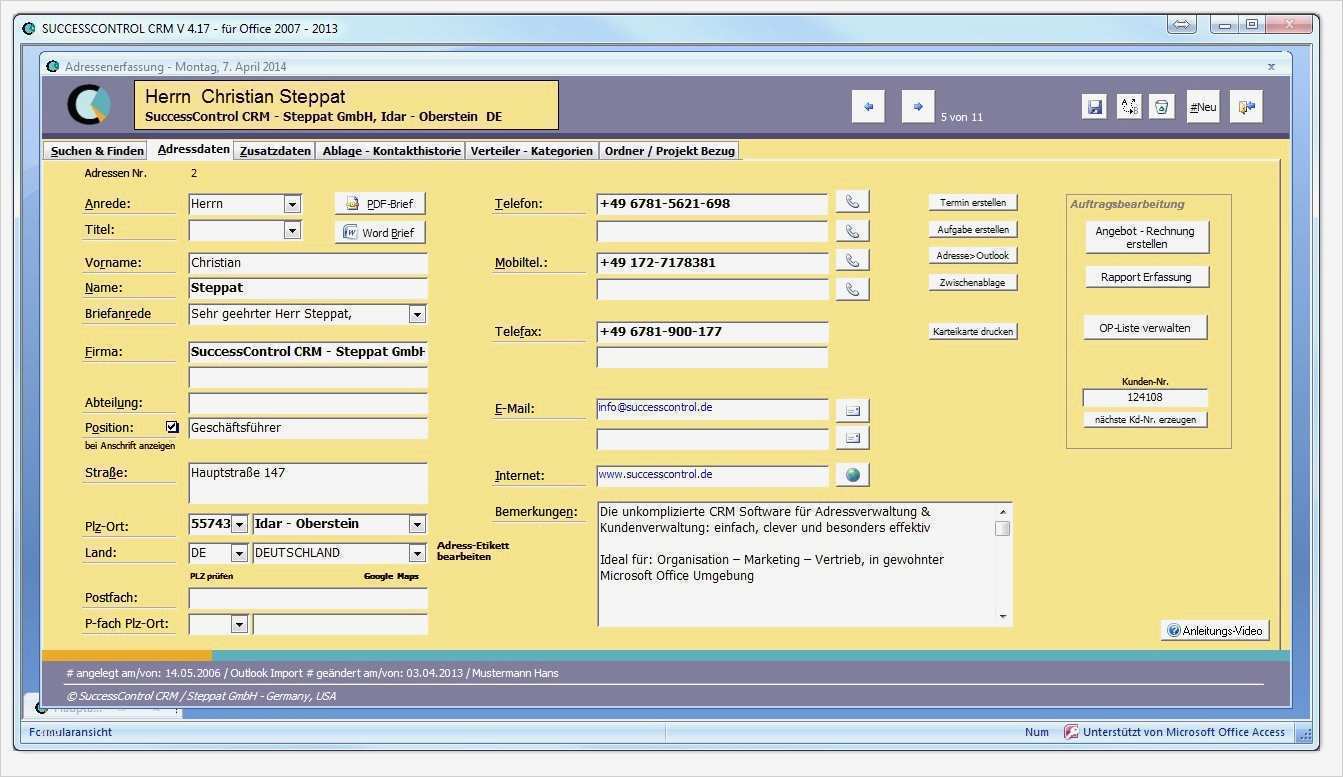
Task: Click the phone icon next to Mobiltel.
Action: pos(852,260)
